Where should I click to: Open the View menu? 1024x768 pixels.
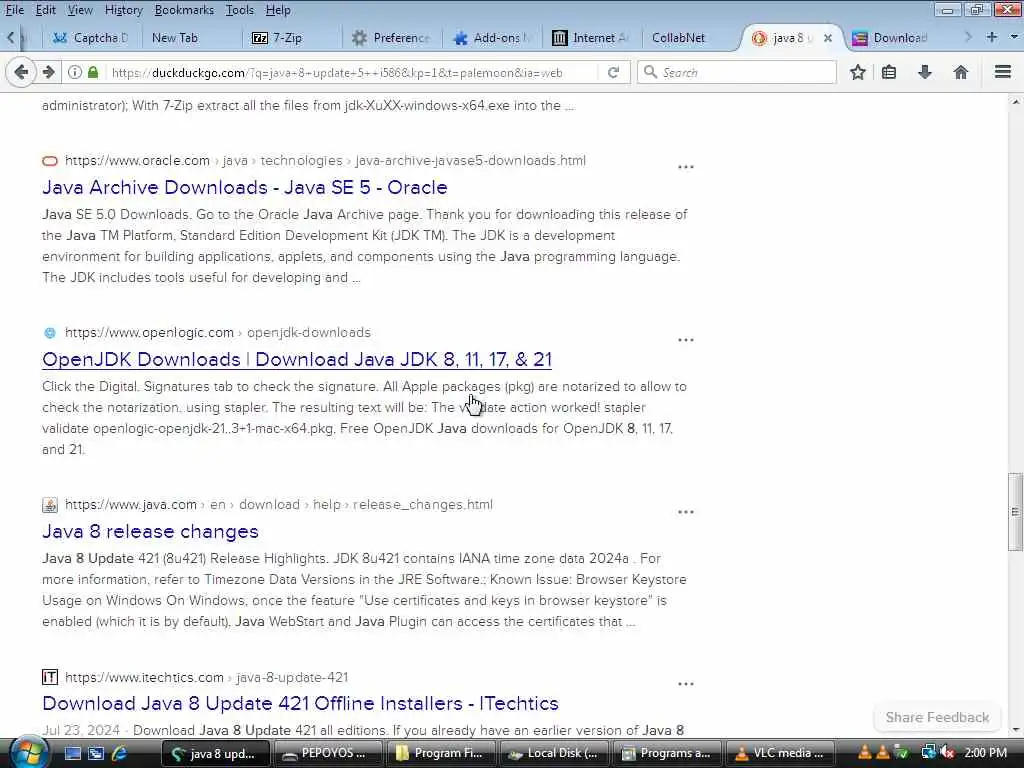click(x=80, y=10)
